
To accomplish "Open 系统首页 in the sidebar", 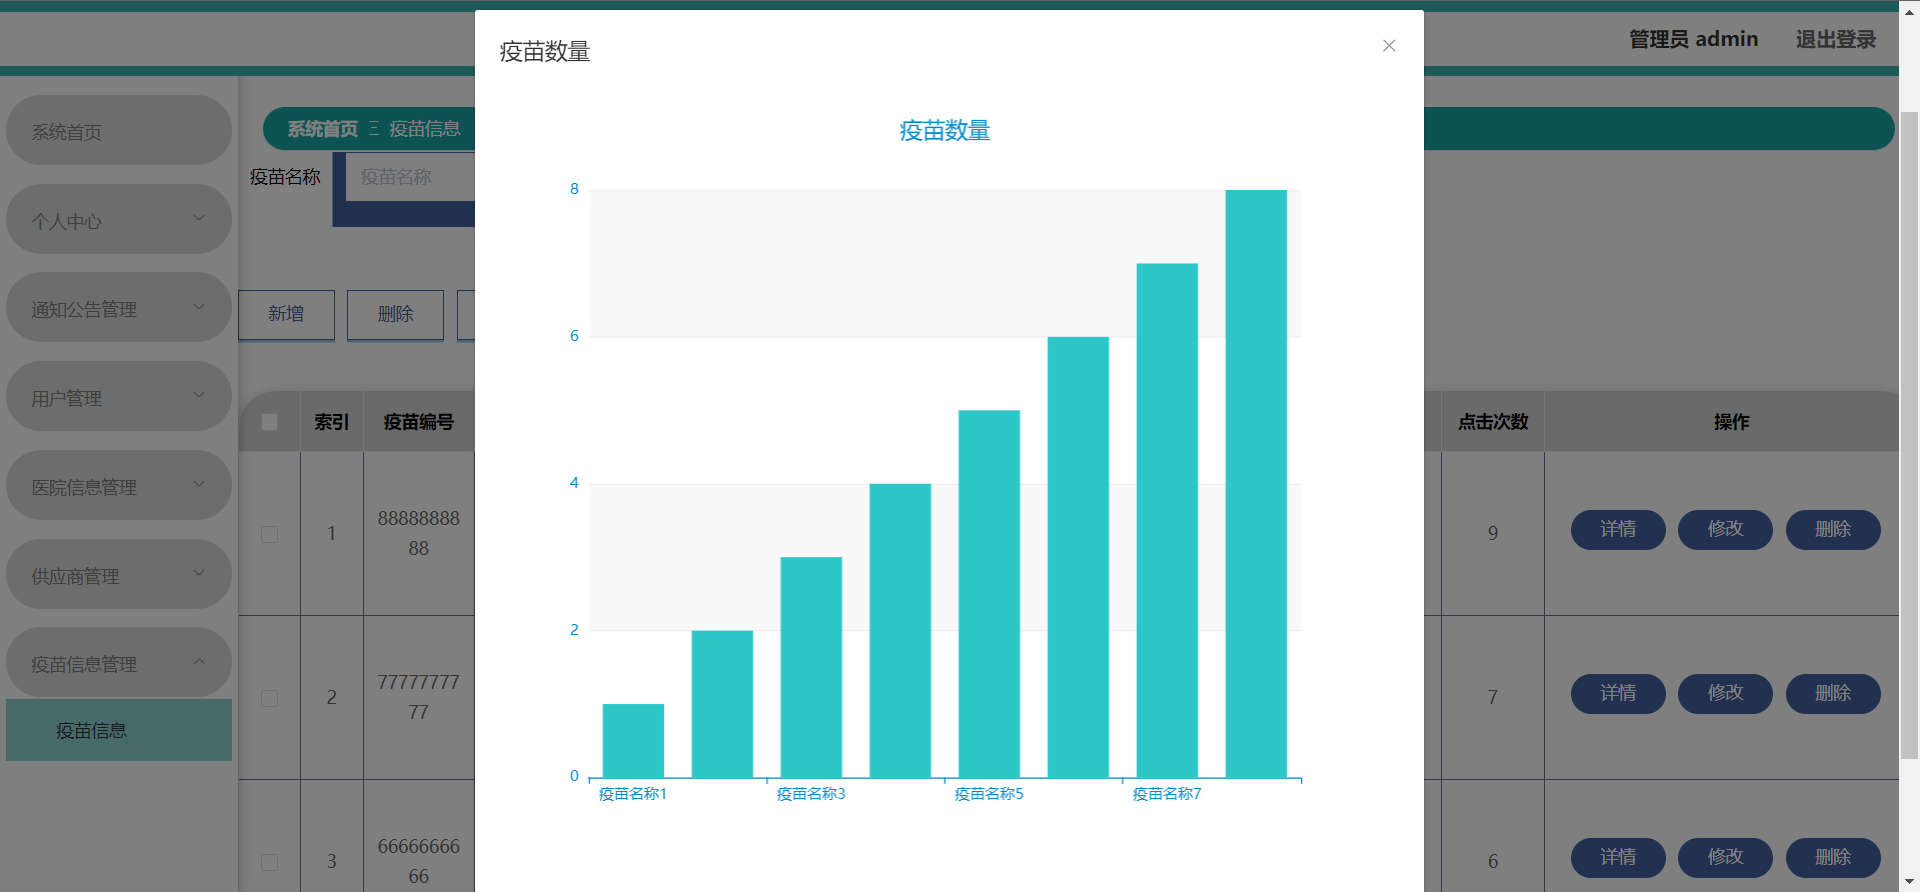I will click(119, 131).
